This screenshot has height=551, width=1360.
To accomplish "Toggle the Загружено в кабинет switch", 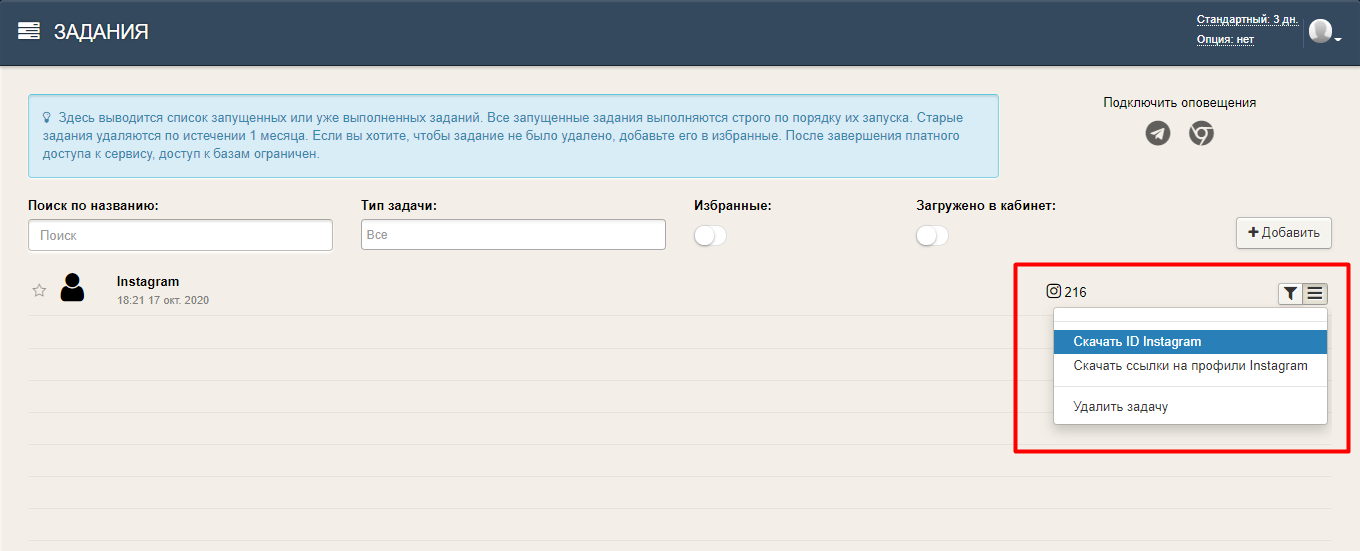I will click(x=932, y=236).
